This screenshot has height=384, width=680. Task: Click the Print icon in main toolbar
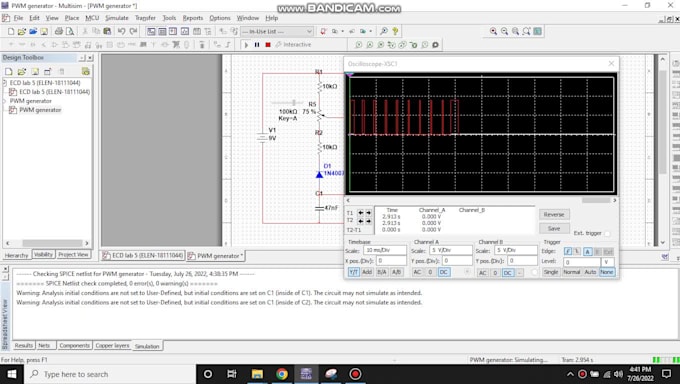[x=59, y=31]
